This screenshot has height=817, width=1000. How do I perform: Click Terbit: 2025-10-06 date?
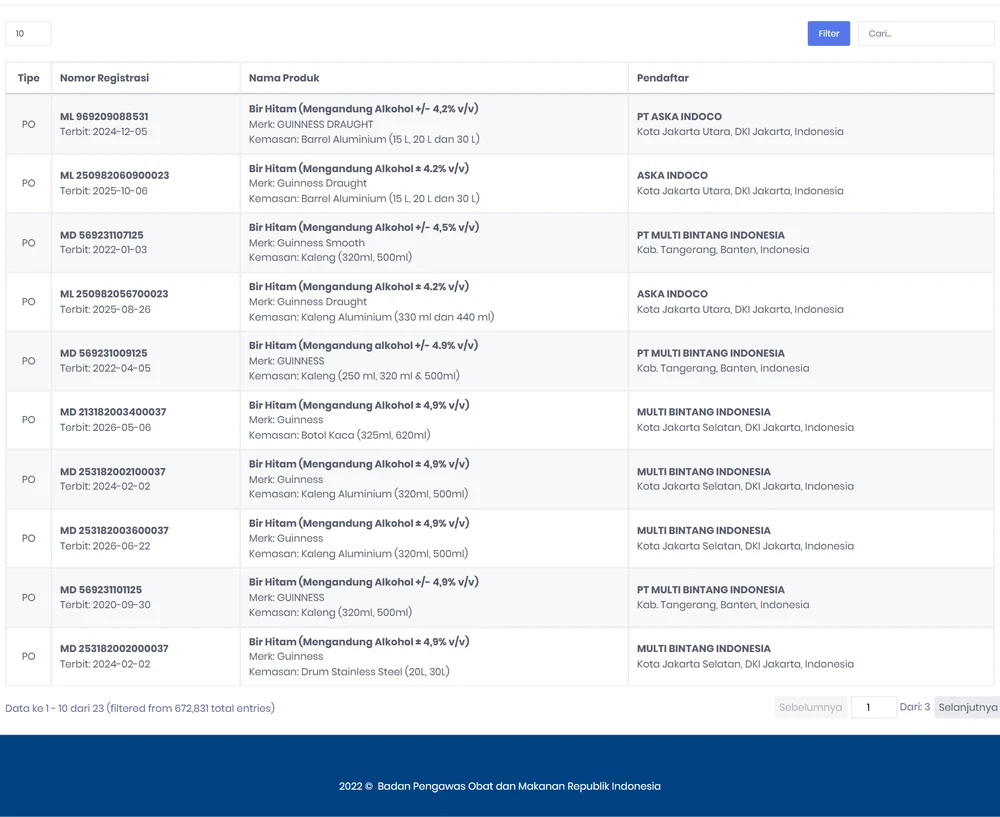click(103, 191)
